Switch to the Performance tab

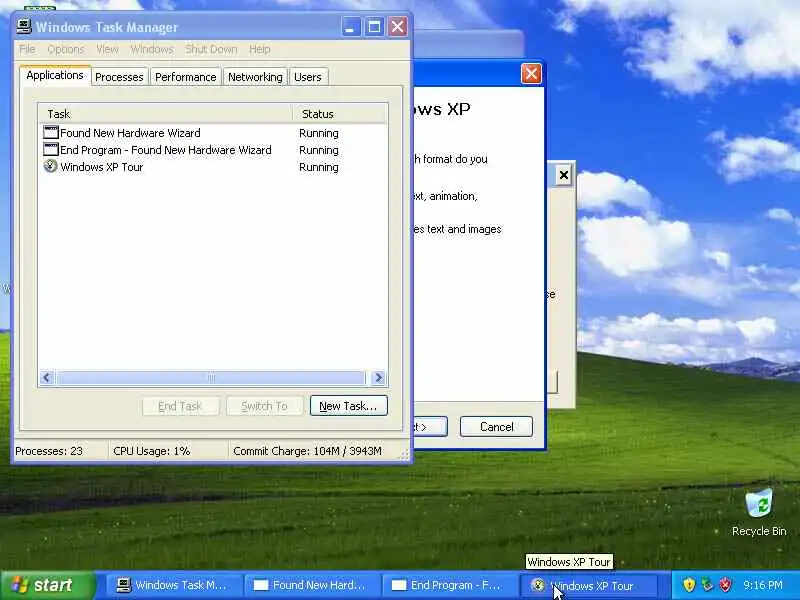click(186, 77)
